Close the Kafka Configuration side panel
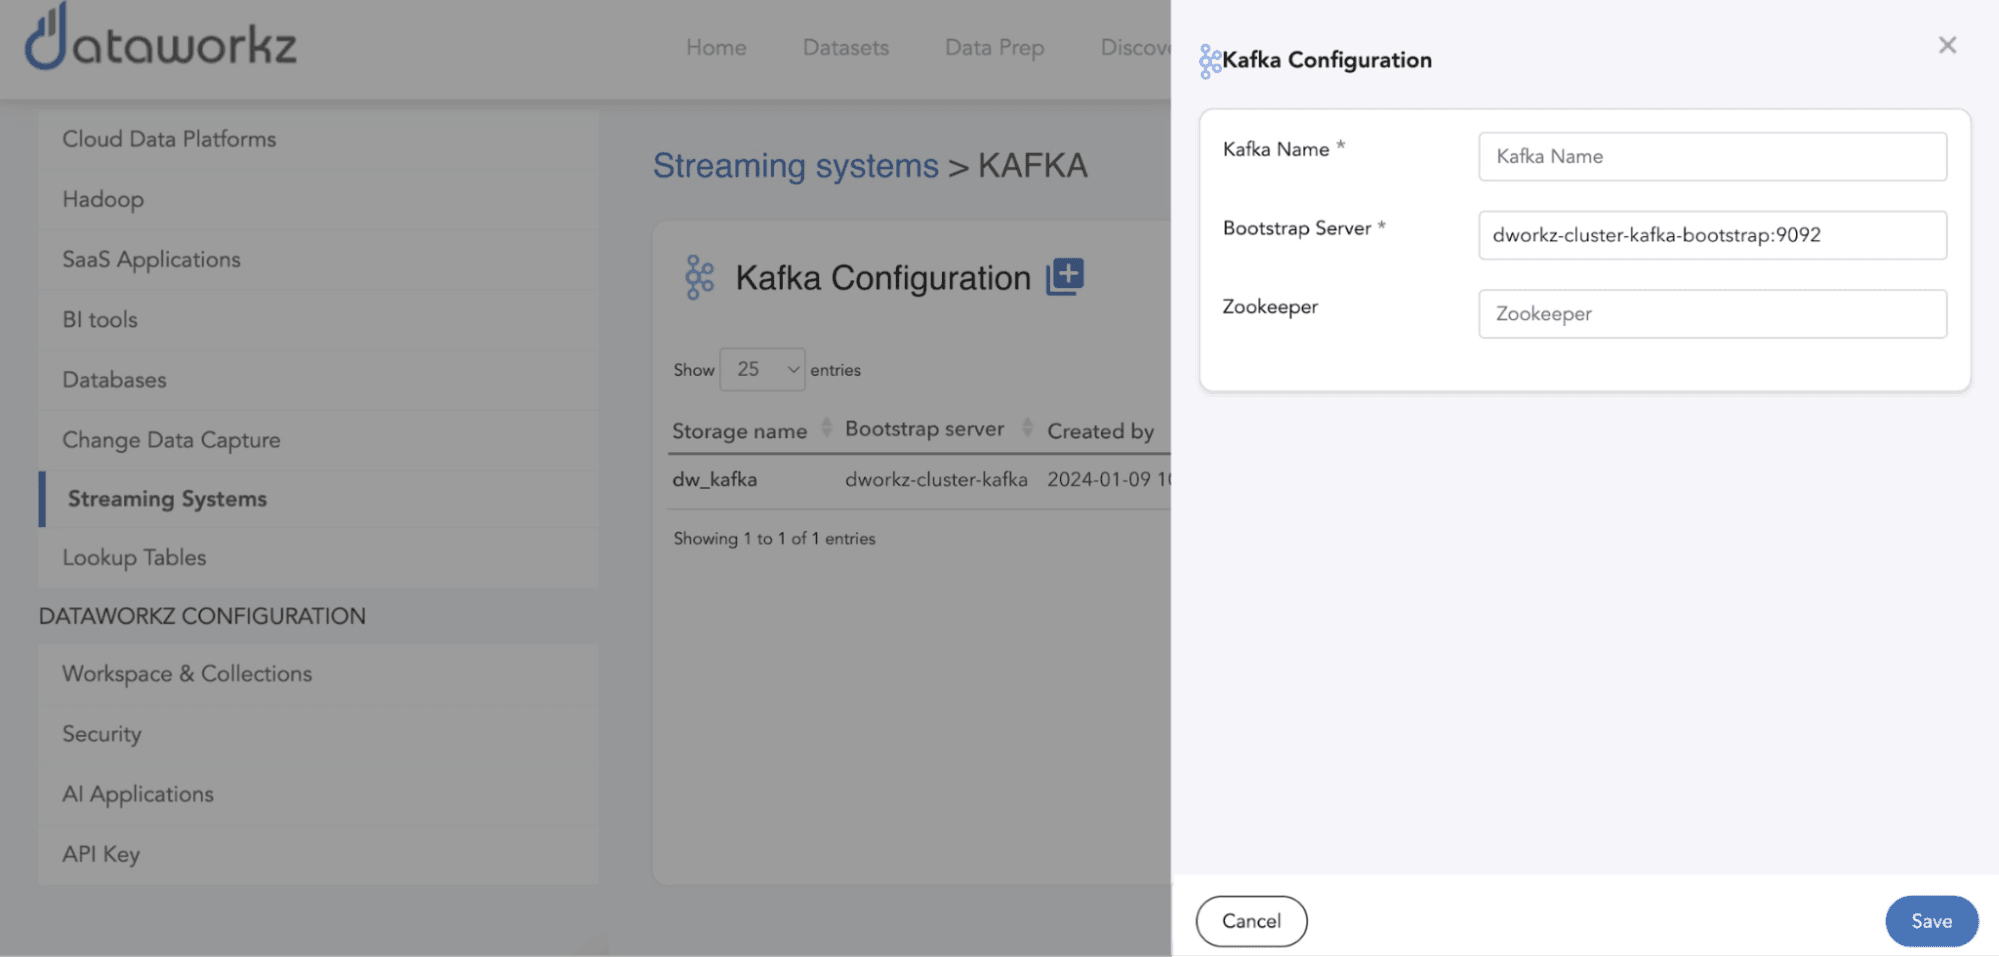 tap(1946, 45)
